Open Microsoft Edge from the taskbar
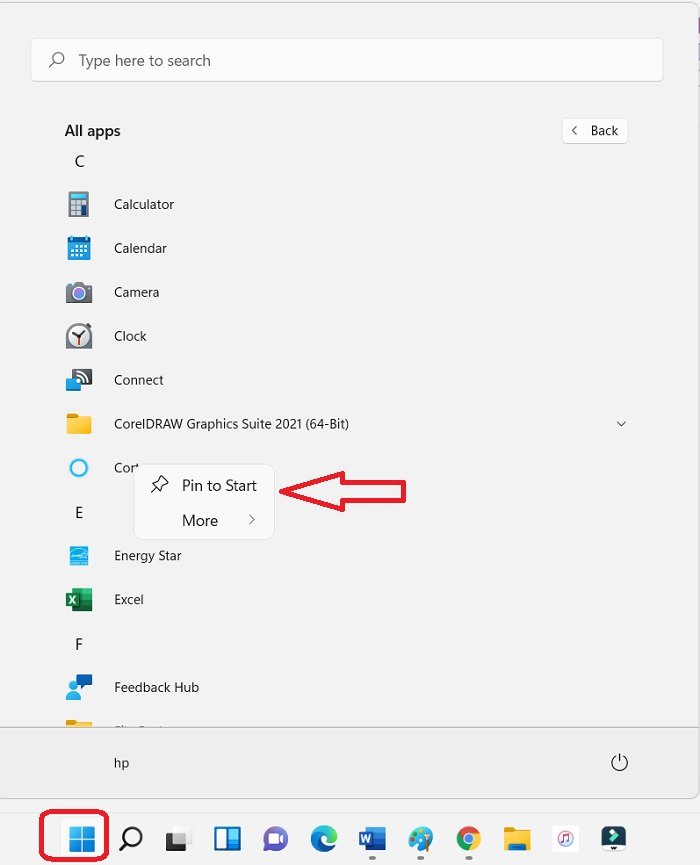 (324, 839)
